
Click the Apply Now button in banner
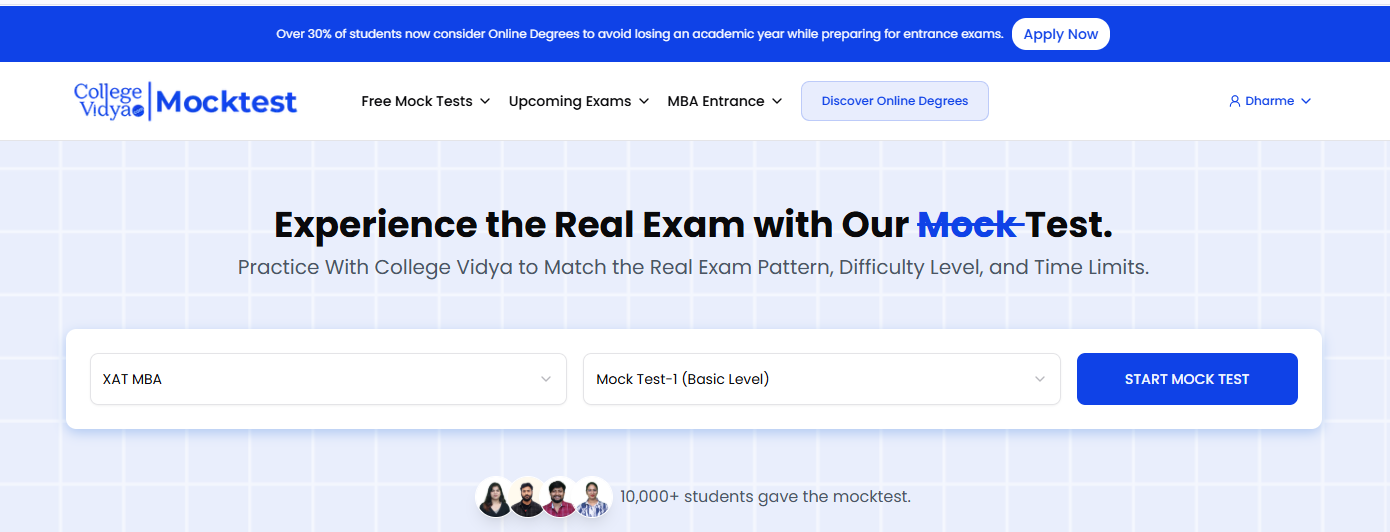point(1061,34)
